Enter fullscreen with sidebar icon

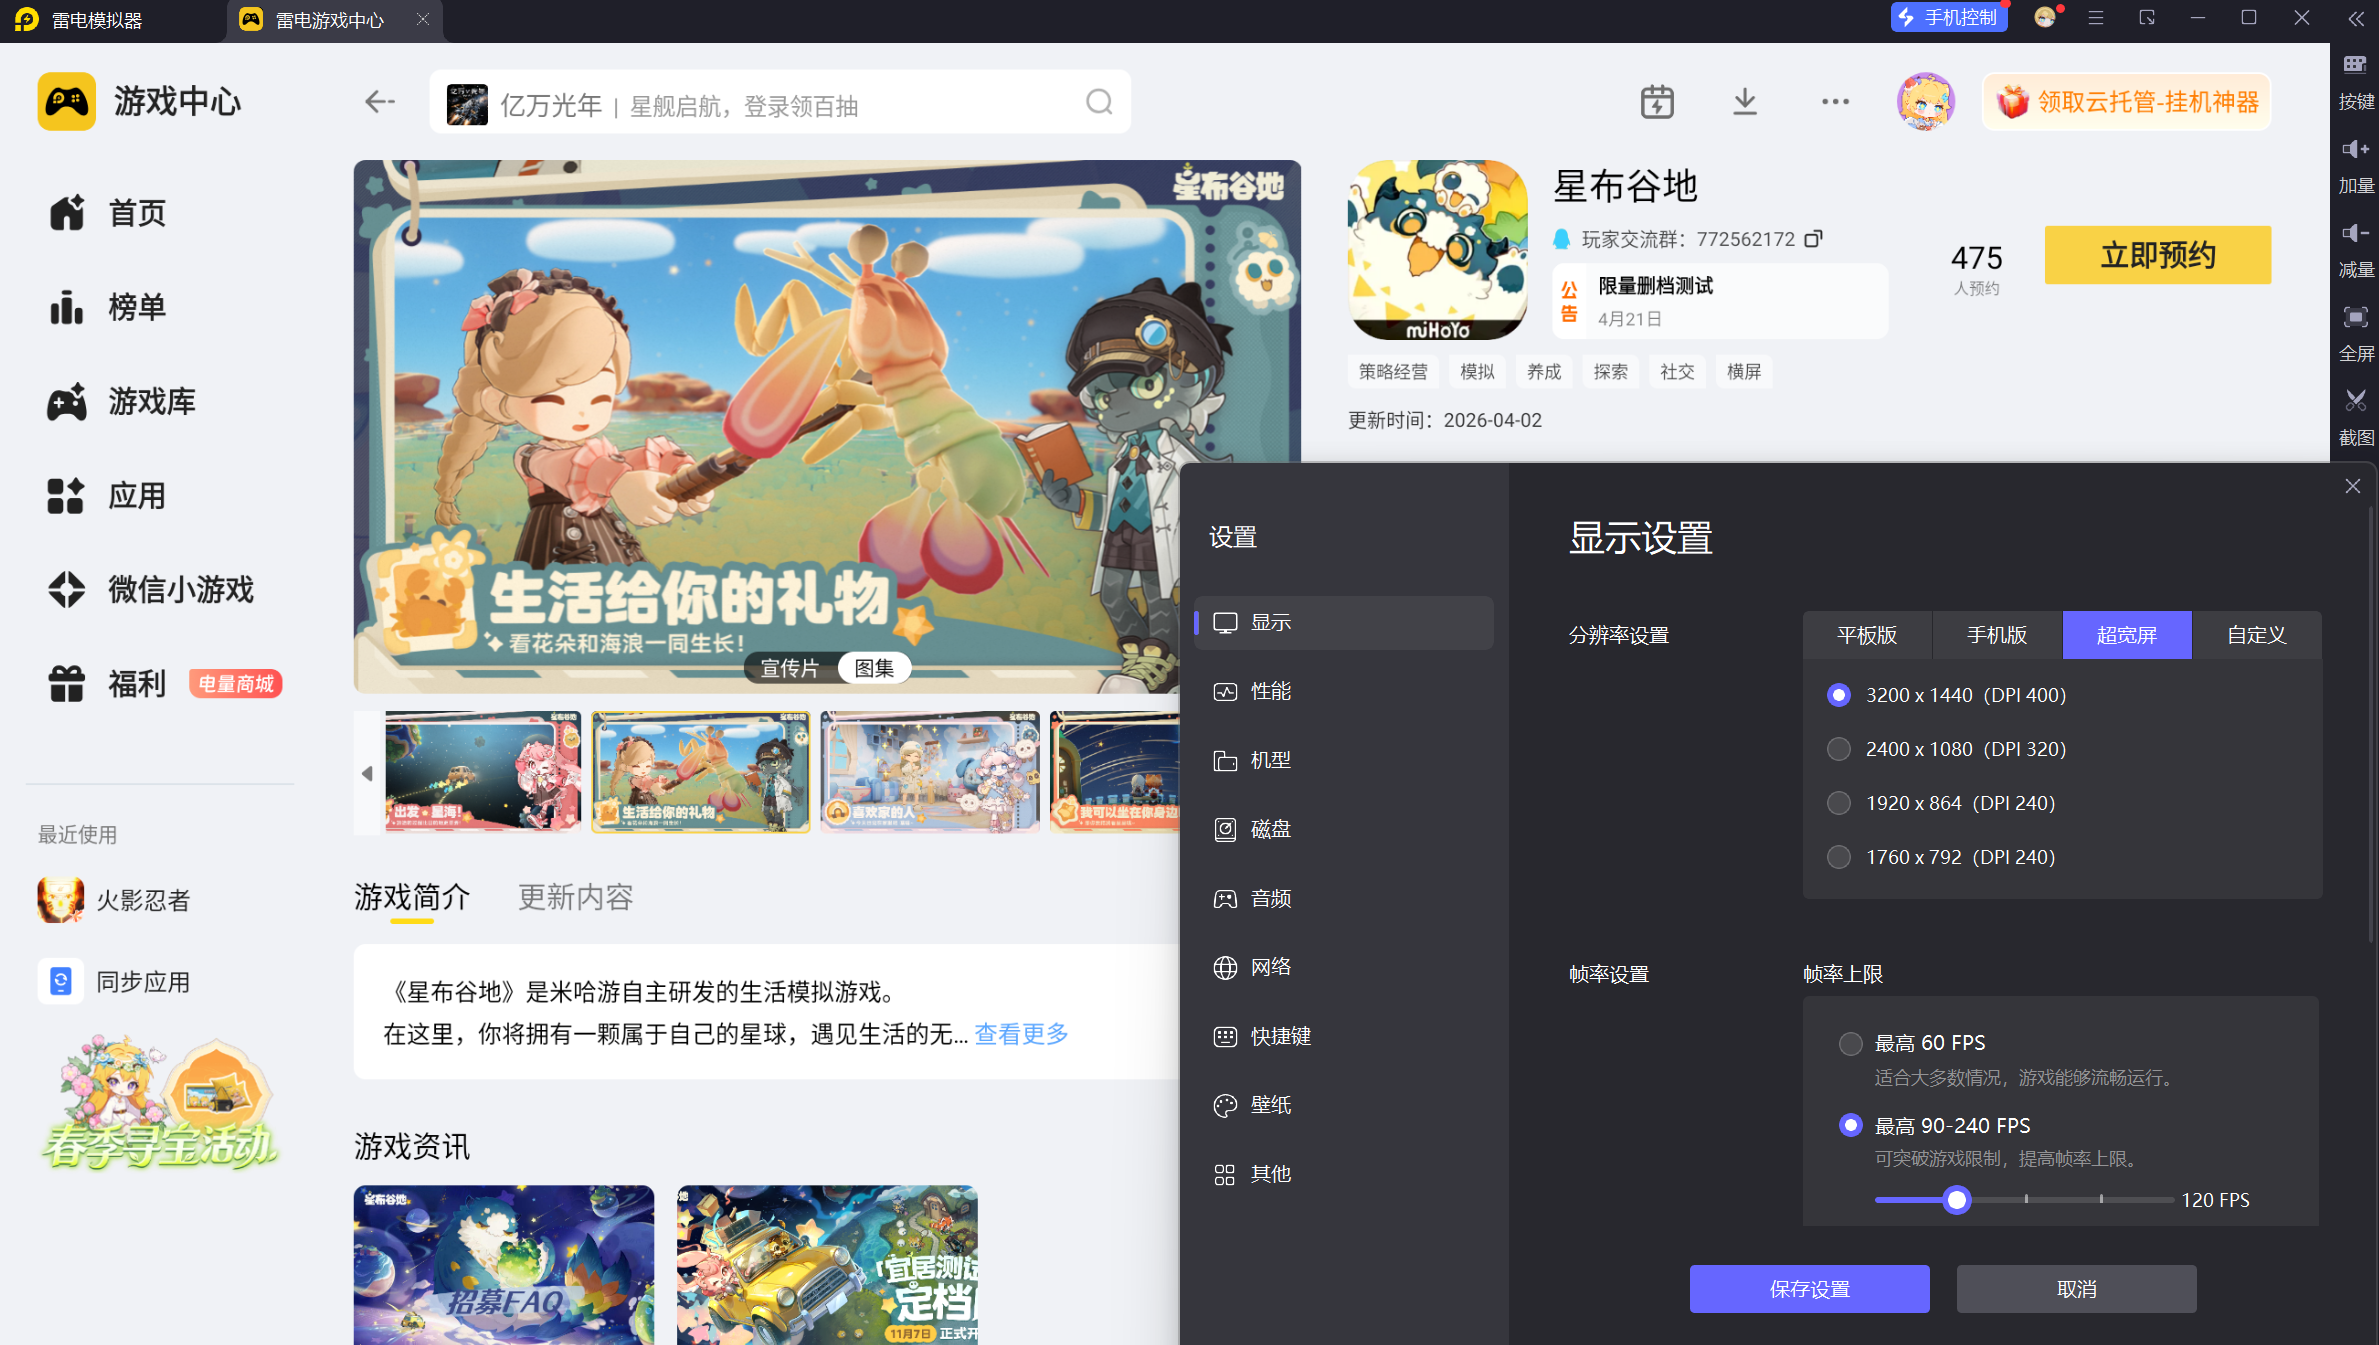point(2355,318)
